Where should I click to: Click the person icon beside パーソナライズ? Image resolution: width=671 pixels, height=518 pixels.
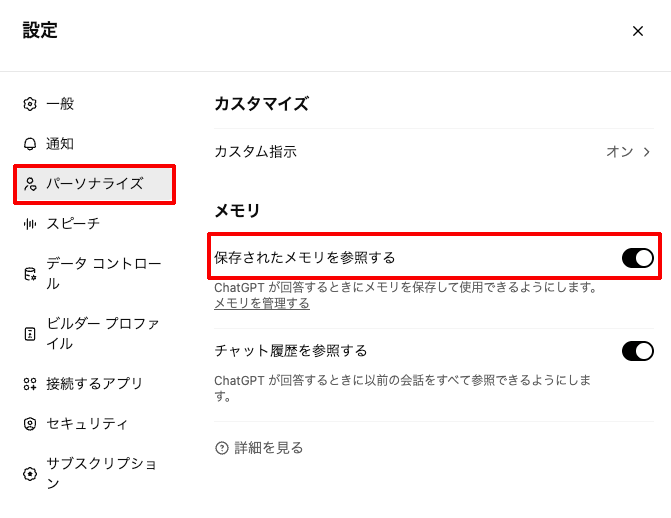click(x=30, y=184)
